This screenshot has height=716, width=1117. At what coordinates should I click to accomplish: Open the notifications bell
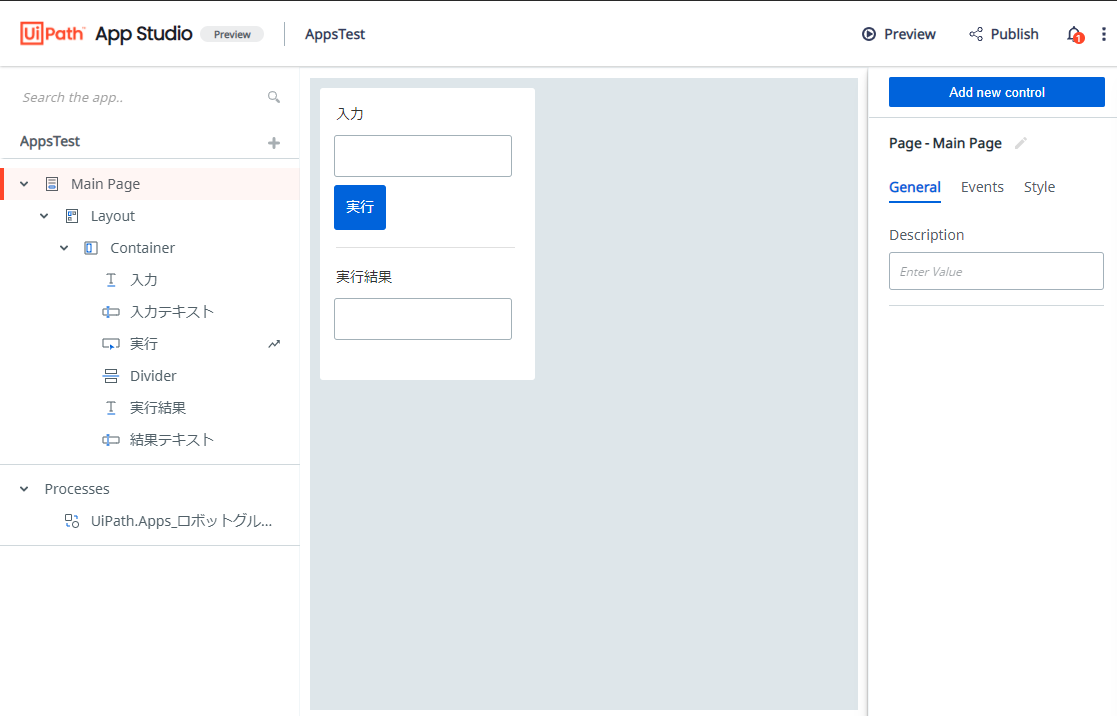point(1074,34)
